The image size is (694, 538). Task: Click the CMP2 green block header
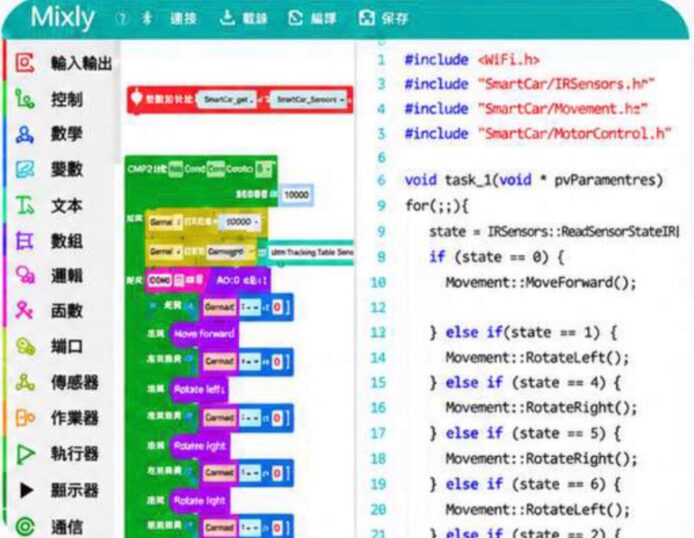click(200, 169)
